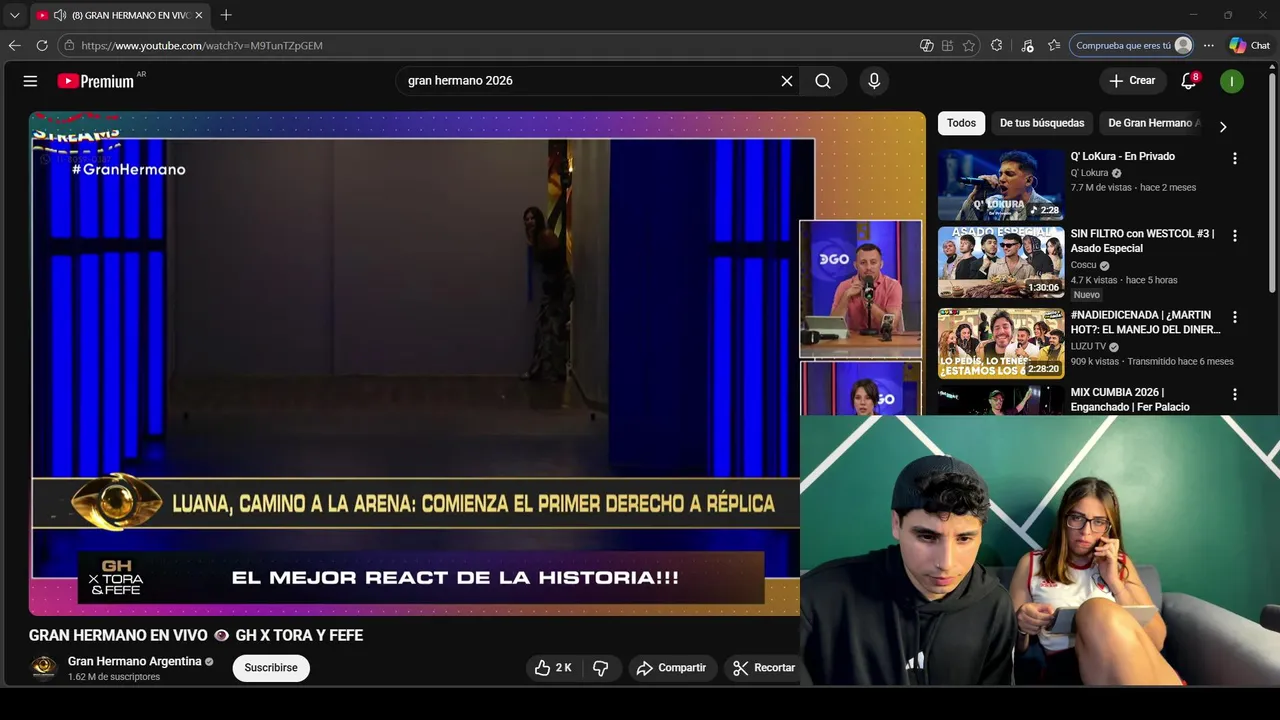This screenshot has width=1280, height=720.
Task: Select the De tus búsquedas chip
Action: (1042, 123)
